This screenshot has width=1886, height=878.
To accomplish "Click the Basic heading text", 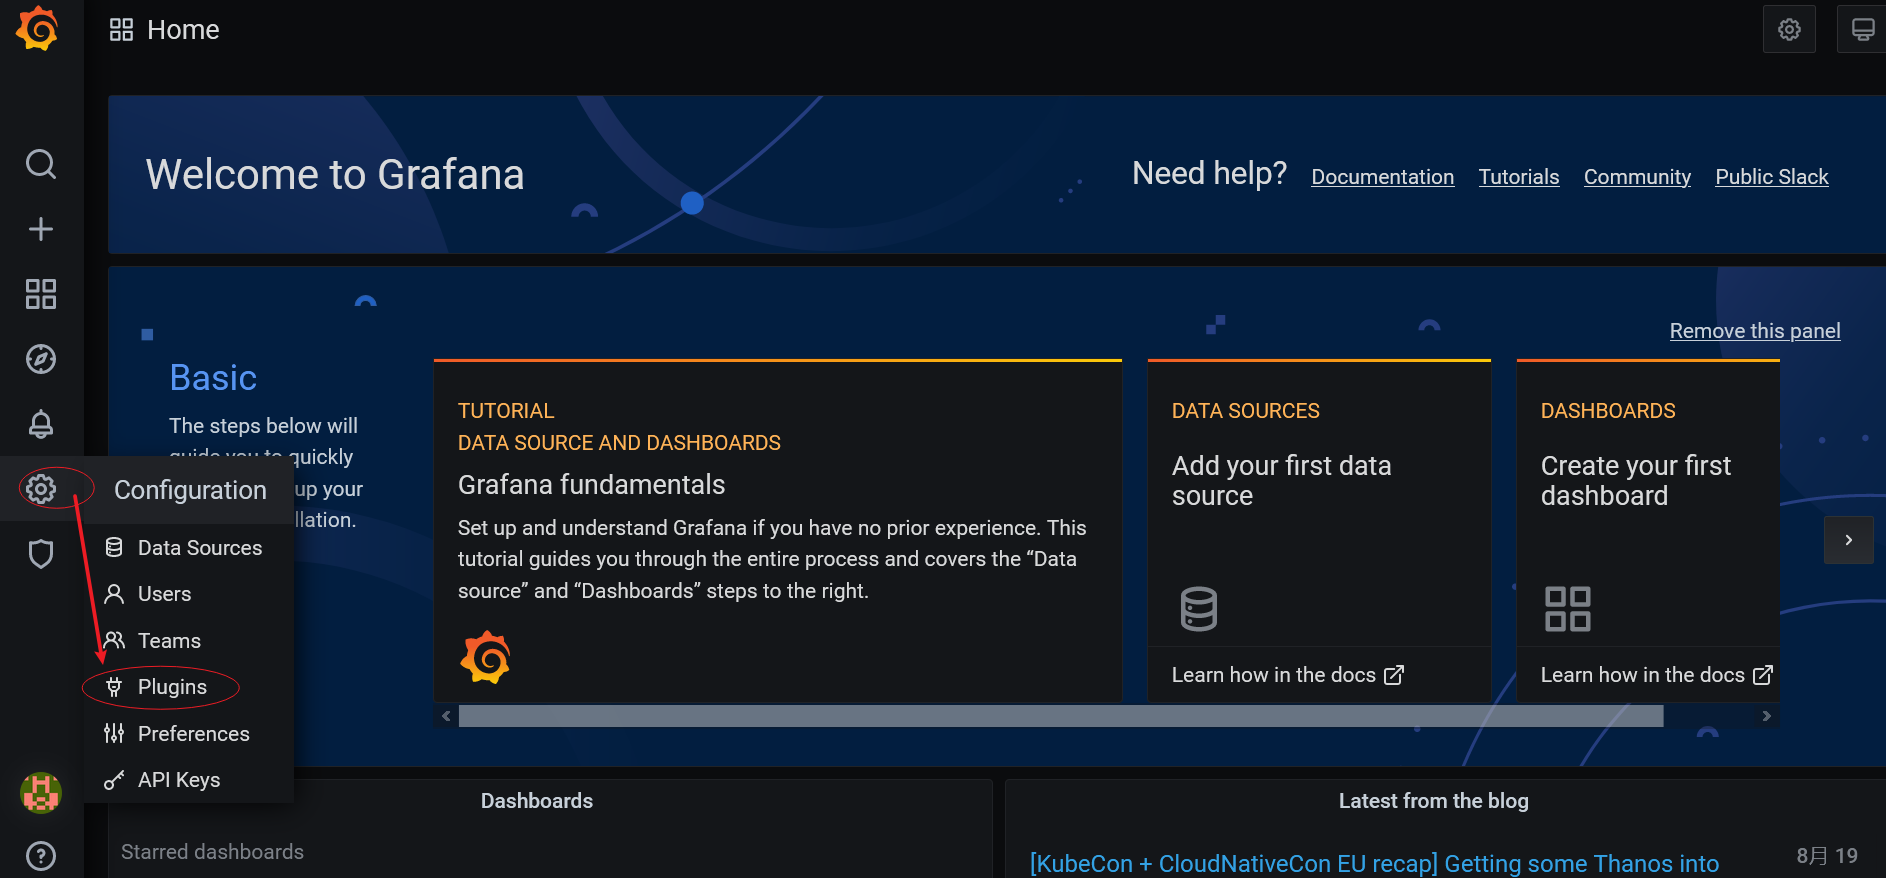I will coord(213,378).
